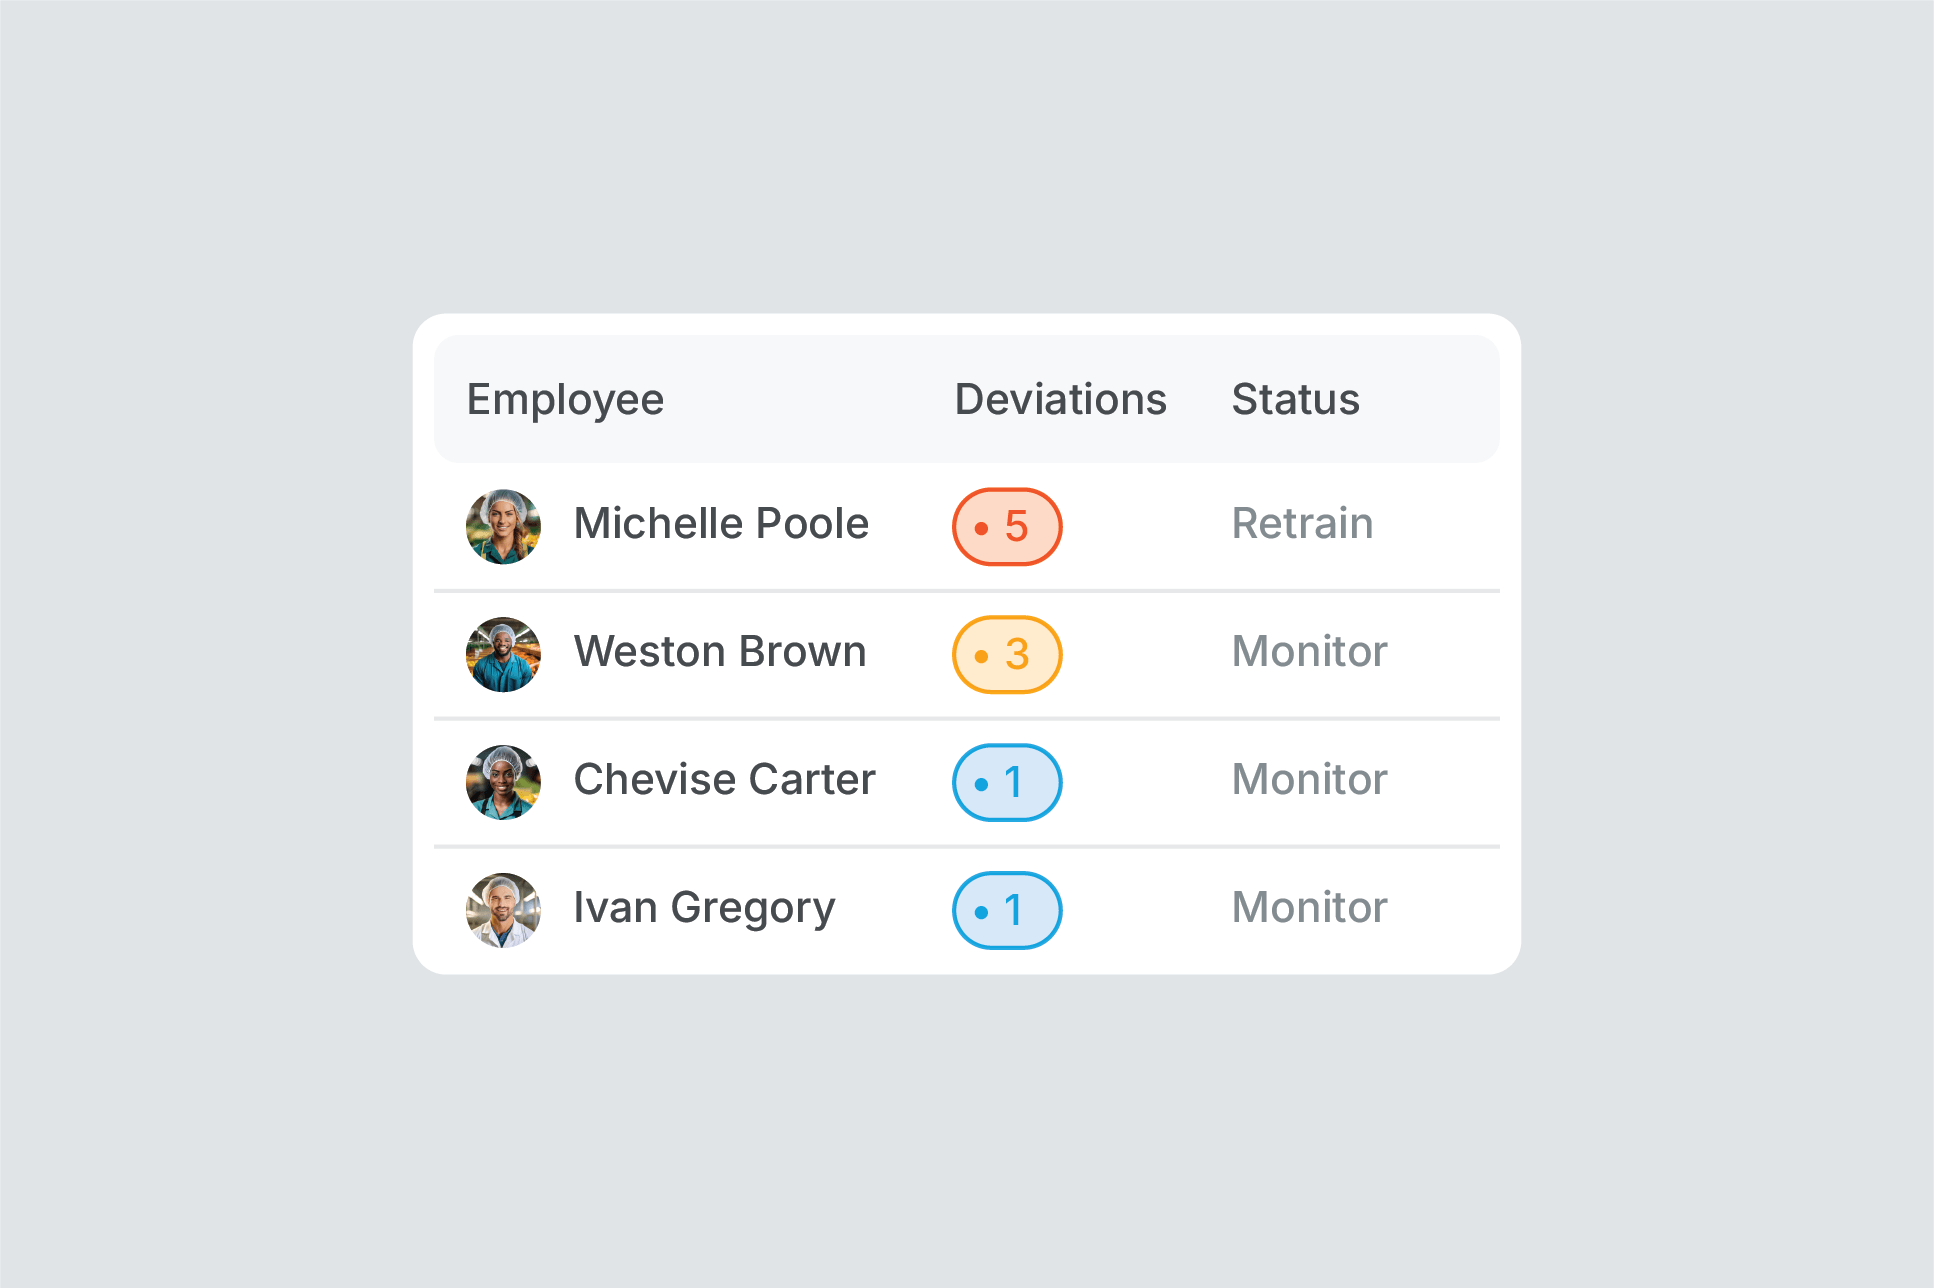Click Michelle Poole's avatar photo
This screenshot has width=1934, height=1288.
tap(503, 526)
